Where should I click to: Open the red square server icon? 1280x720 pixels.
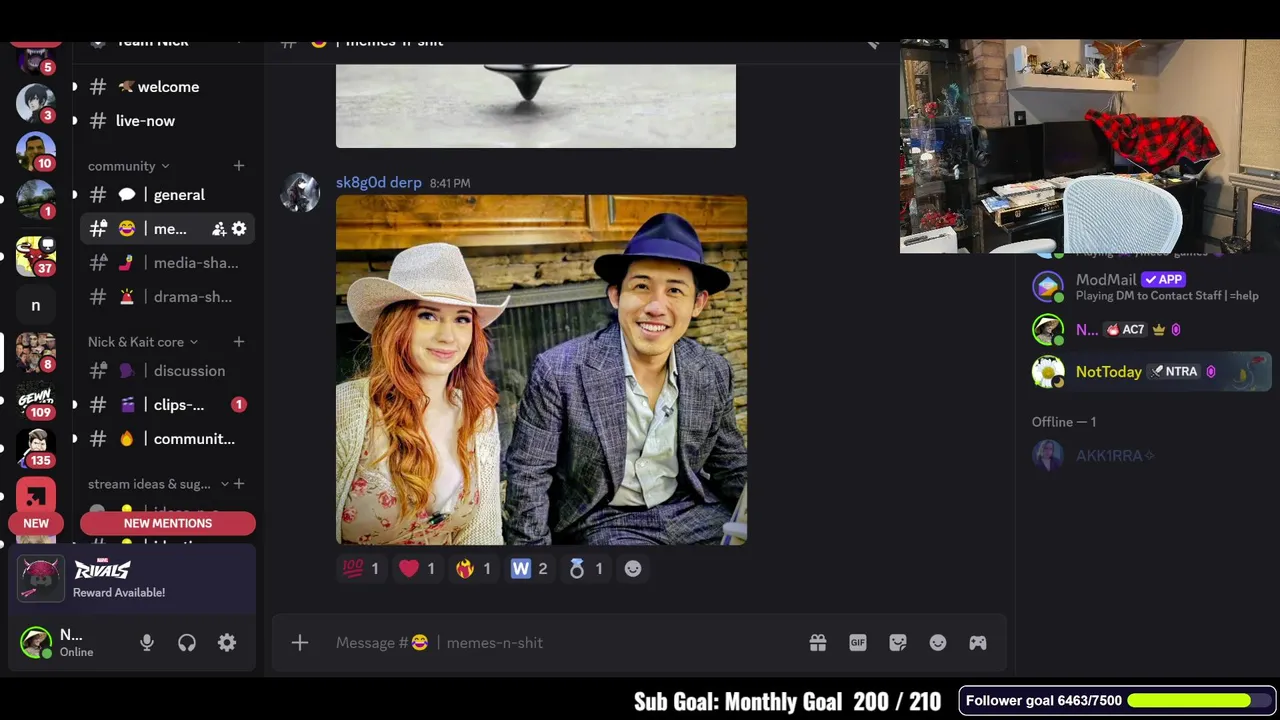[x=36, y=496]
